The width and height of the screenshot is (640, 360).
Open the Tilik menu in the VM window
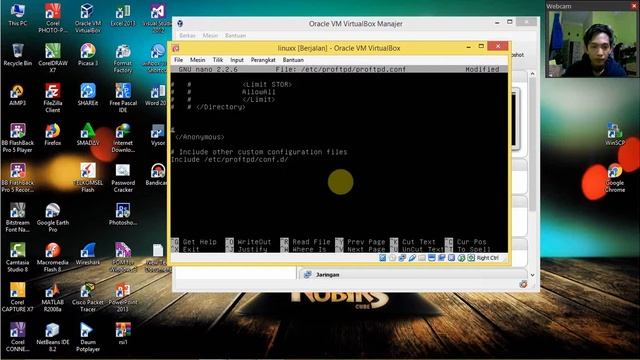(x=218, y=60)
